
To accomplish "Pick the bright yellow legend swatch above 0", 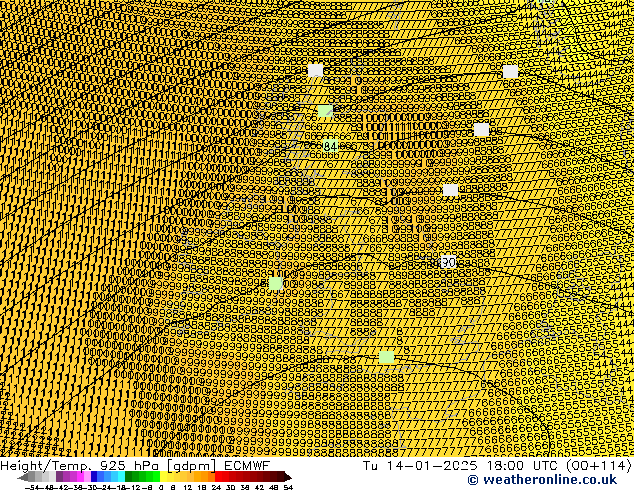I will [x=163, y=476].
